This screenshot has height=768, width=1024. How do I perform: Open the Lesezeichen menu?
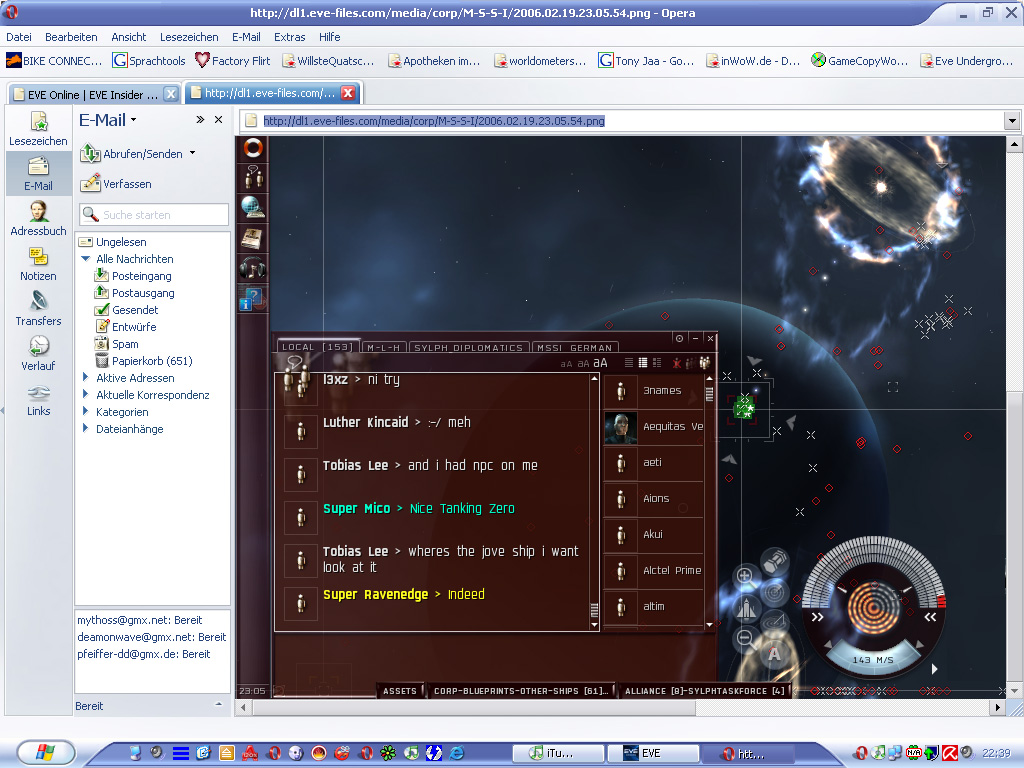189,37
